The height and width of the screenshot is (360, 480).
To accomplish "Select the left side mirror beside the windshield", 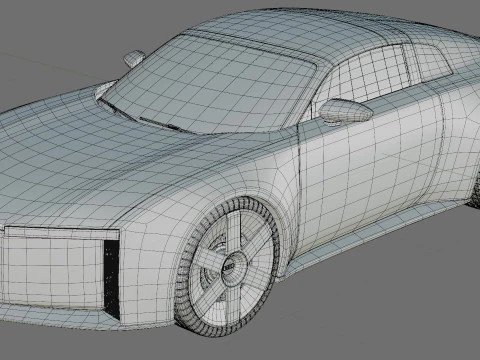I will point(134,58).
